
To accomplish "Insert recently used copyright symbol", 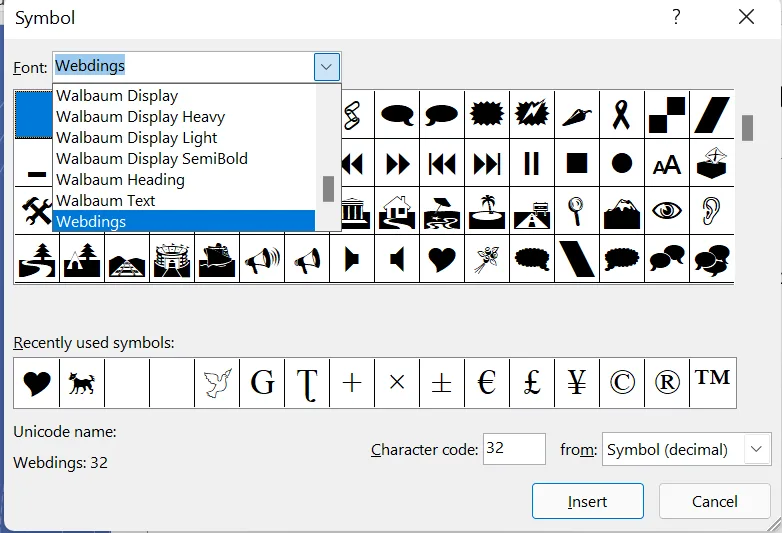I will click(622, 383).
